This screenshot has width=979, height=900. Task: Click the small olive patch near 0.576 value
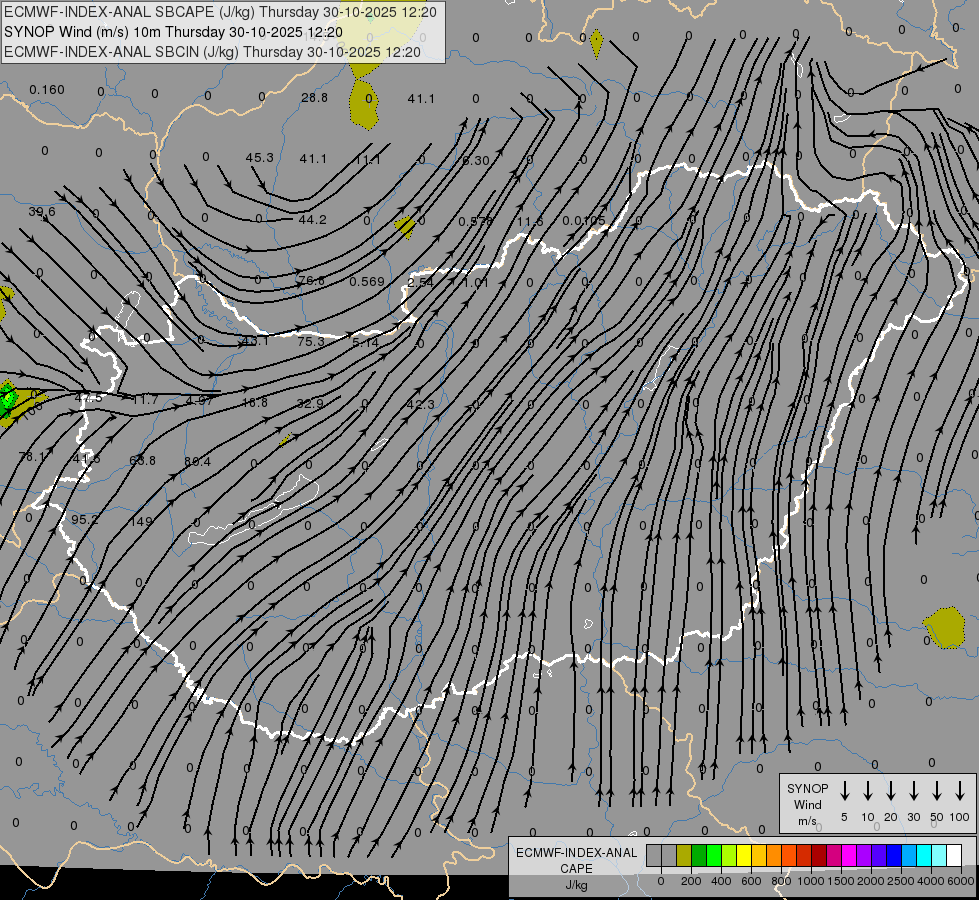[405, 226]
